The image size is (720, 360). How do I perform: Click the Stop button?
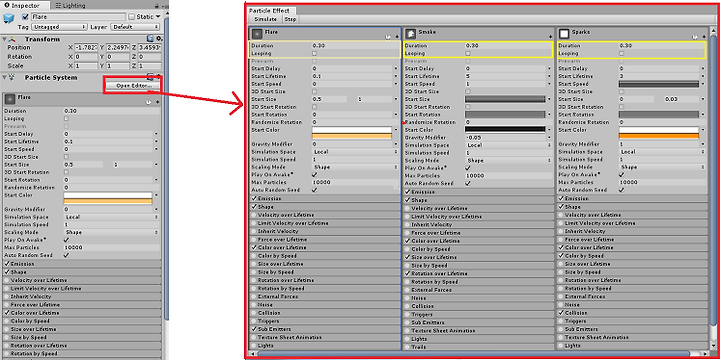point(290,19)
